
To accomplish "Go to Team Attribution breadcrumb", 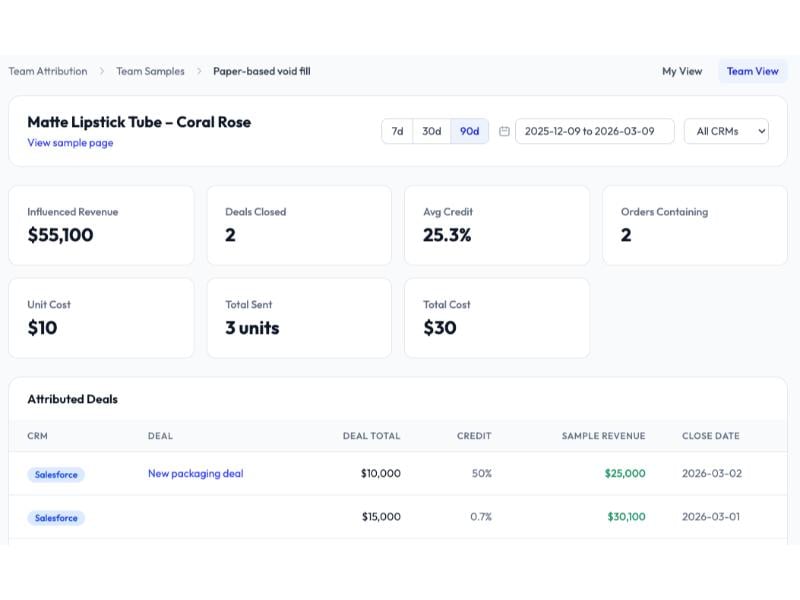I will tap(48, 71).
